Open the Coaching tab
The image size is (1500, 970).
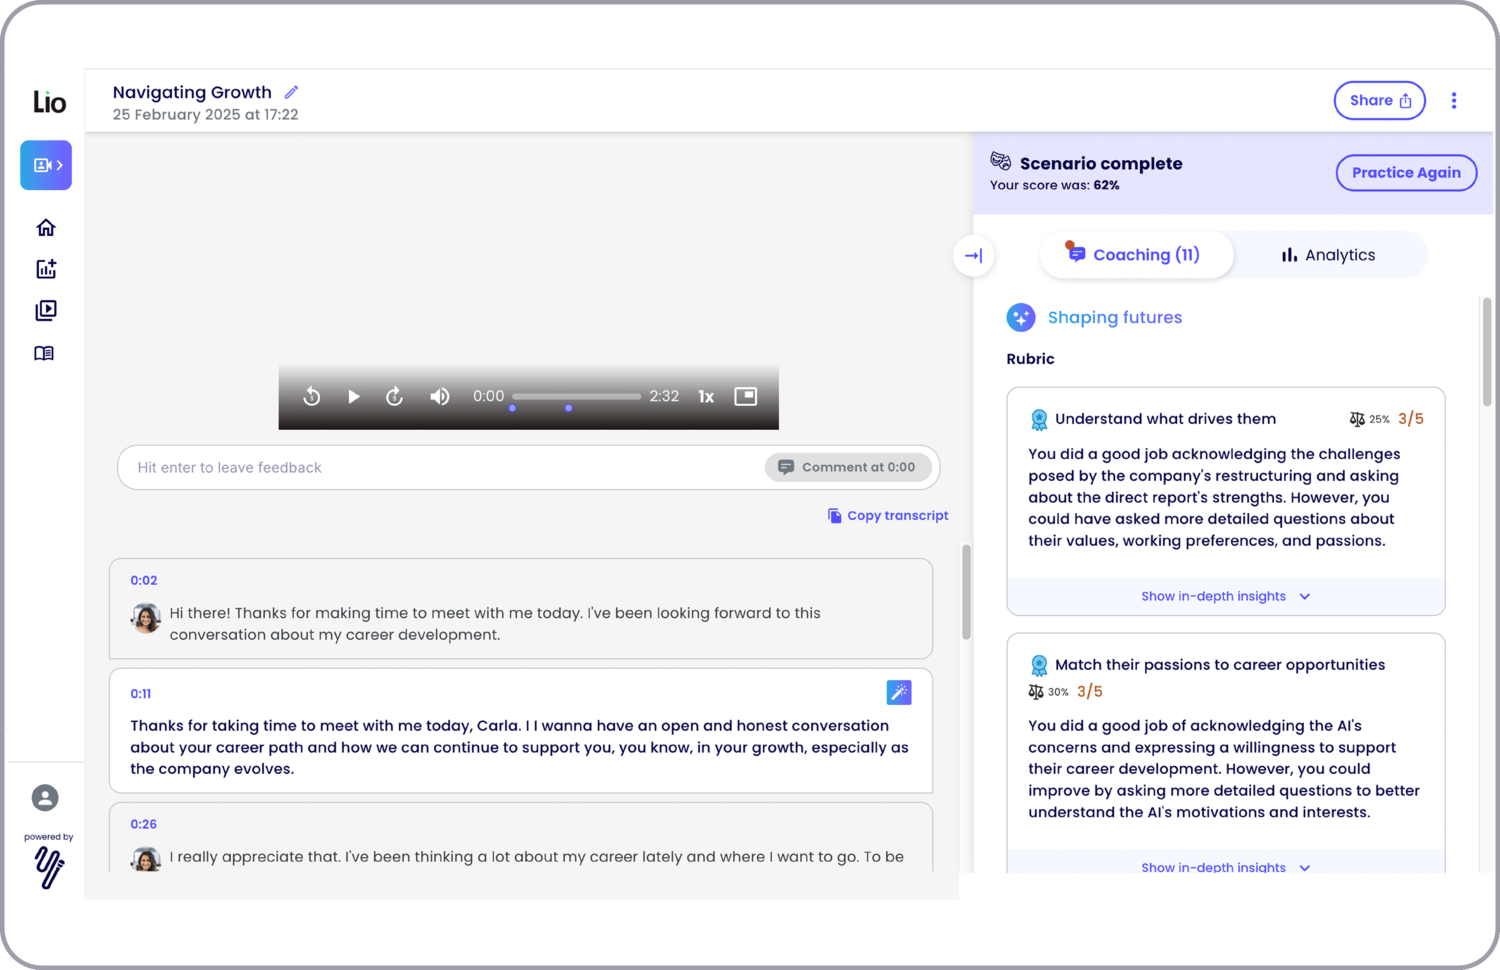pyautogui.click(x=1137, y=255)
